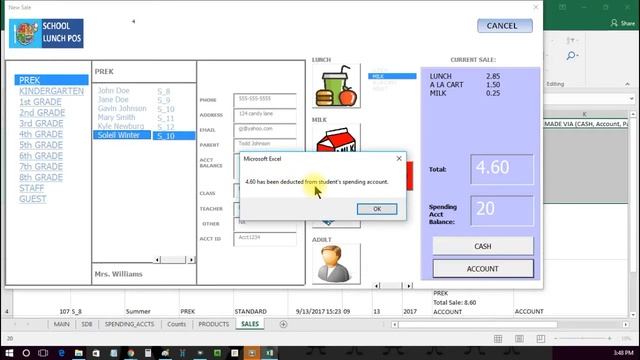Select student Jane Doe
Screen dimensions: 640x360
click(113, 100)
